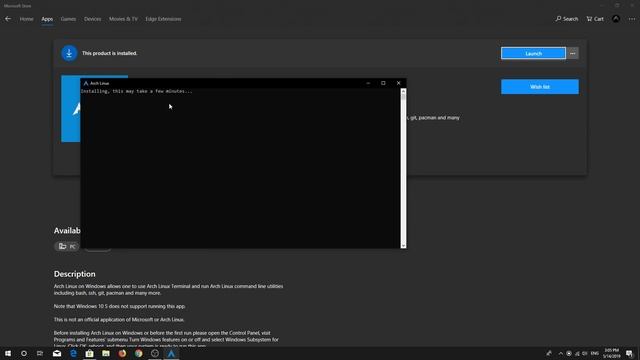Click the Launch button
Screen dimensions: 640x360
click(x=533, y=53)
